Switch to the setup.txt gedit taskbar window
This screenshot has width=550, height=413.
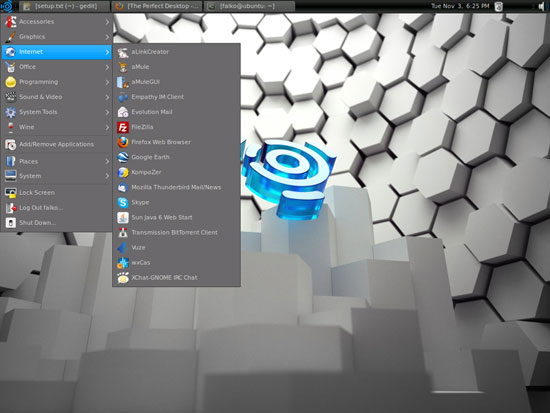pyautogui.click(x=64, y=6)
